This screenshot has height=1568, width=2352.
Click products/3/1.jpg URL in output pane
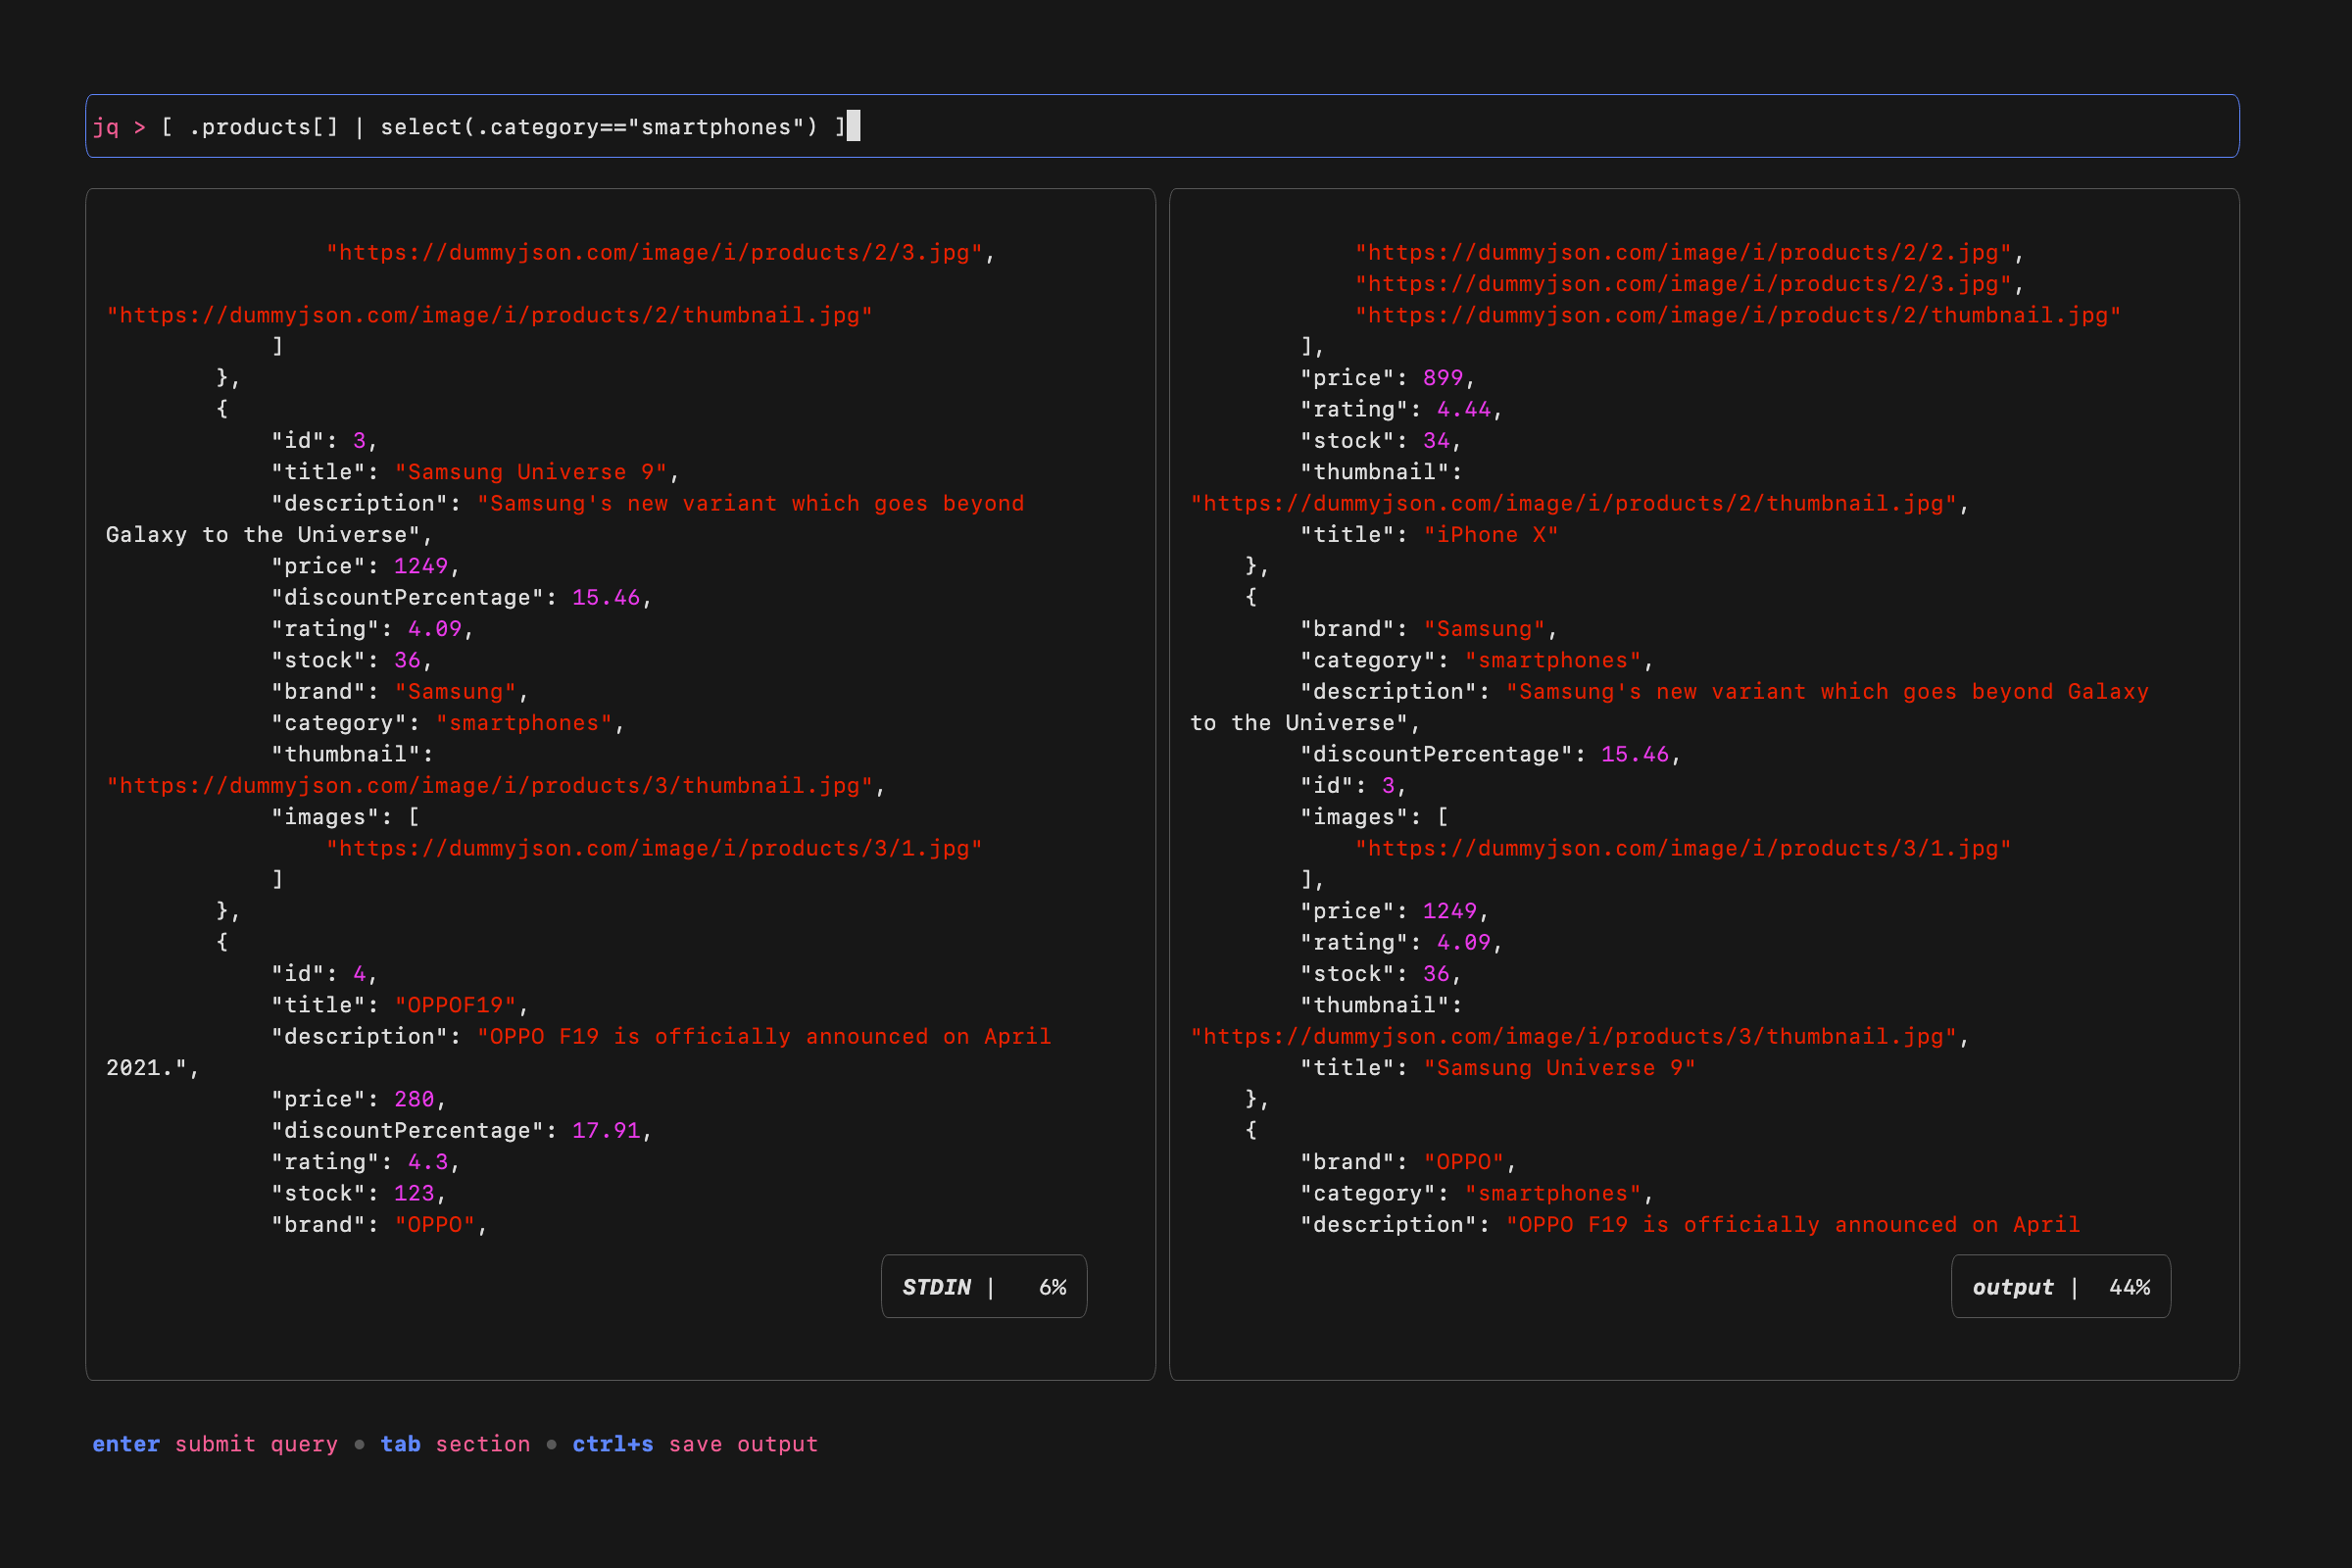[x=1683, y=848]
